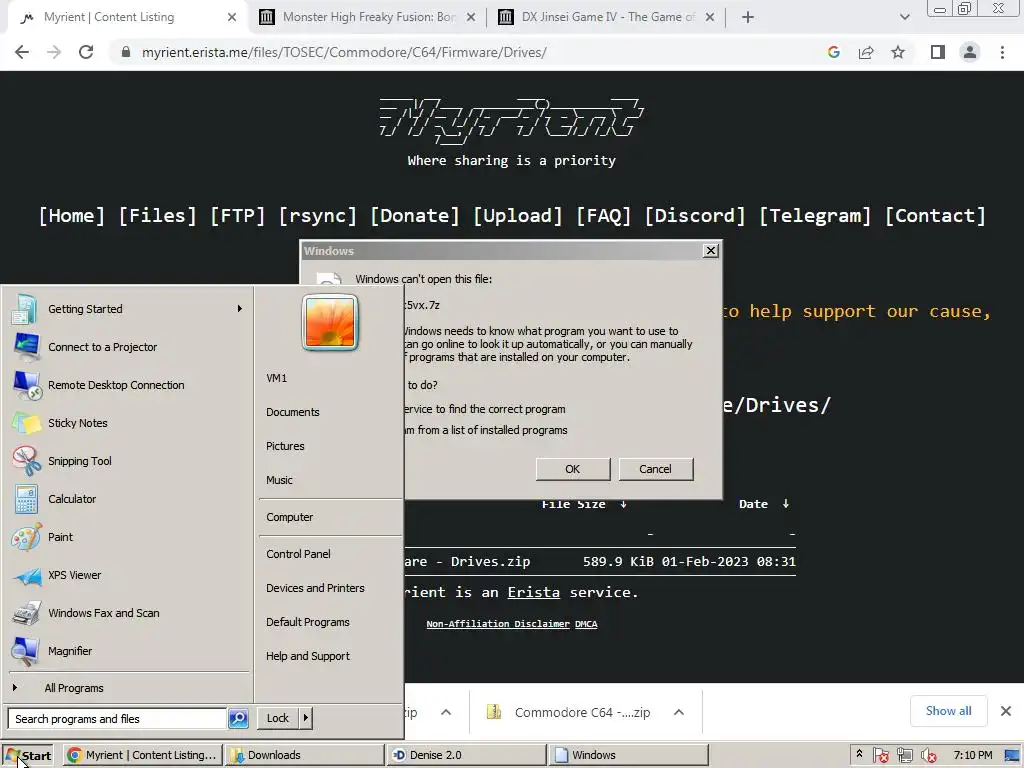Toggle the browser side panel

coord(938,52)
